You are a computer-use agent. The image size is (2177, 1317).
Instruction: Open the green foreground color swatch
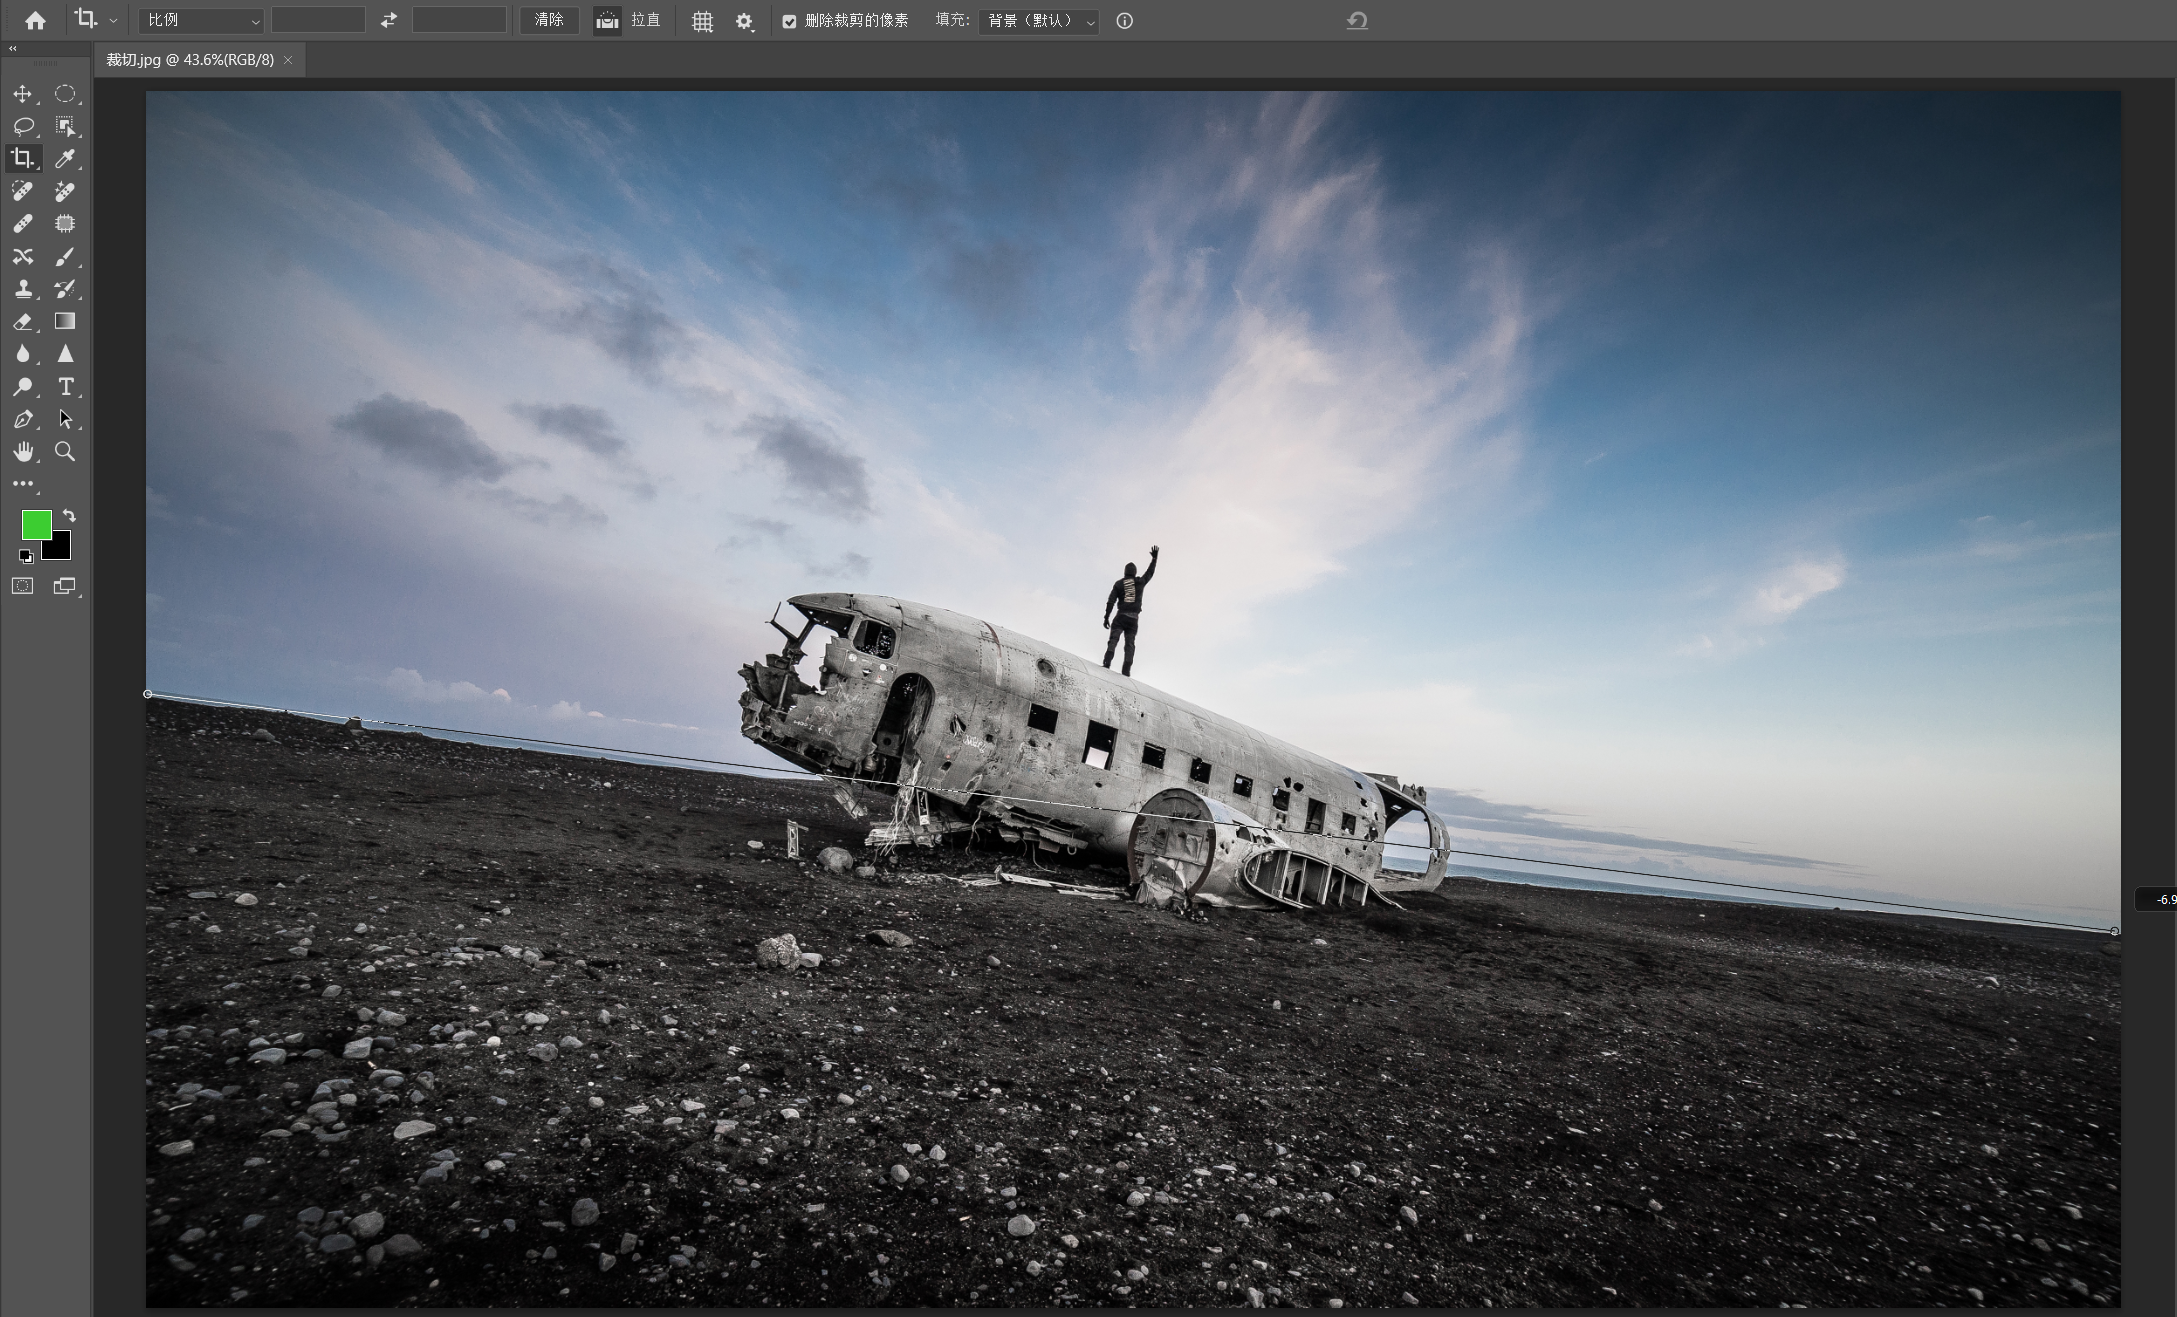coord(36,525)
